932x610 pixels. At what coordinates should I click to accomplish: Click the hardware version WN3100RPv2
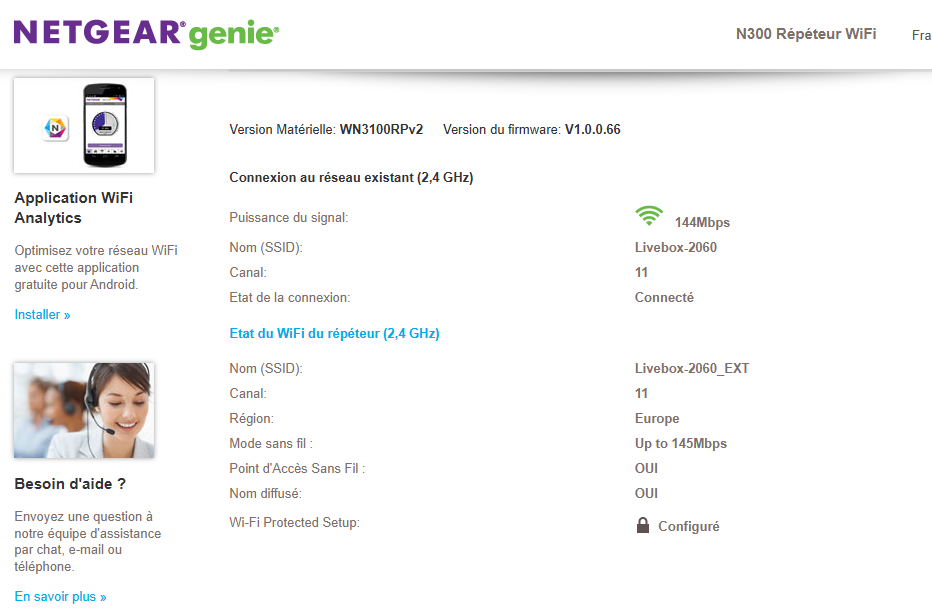(381, 130)
